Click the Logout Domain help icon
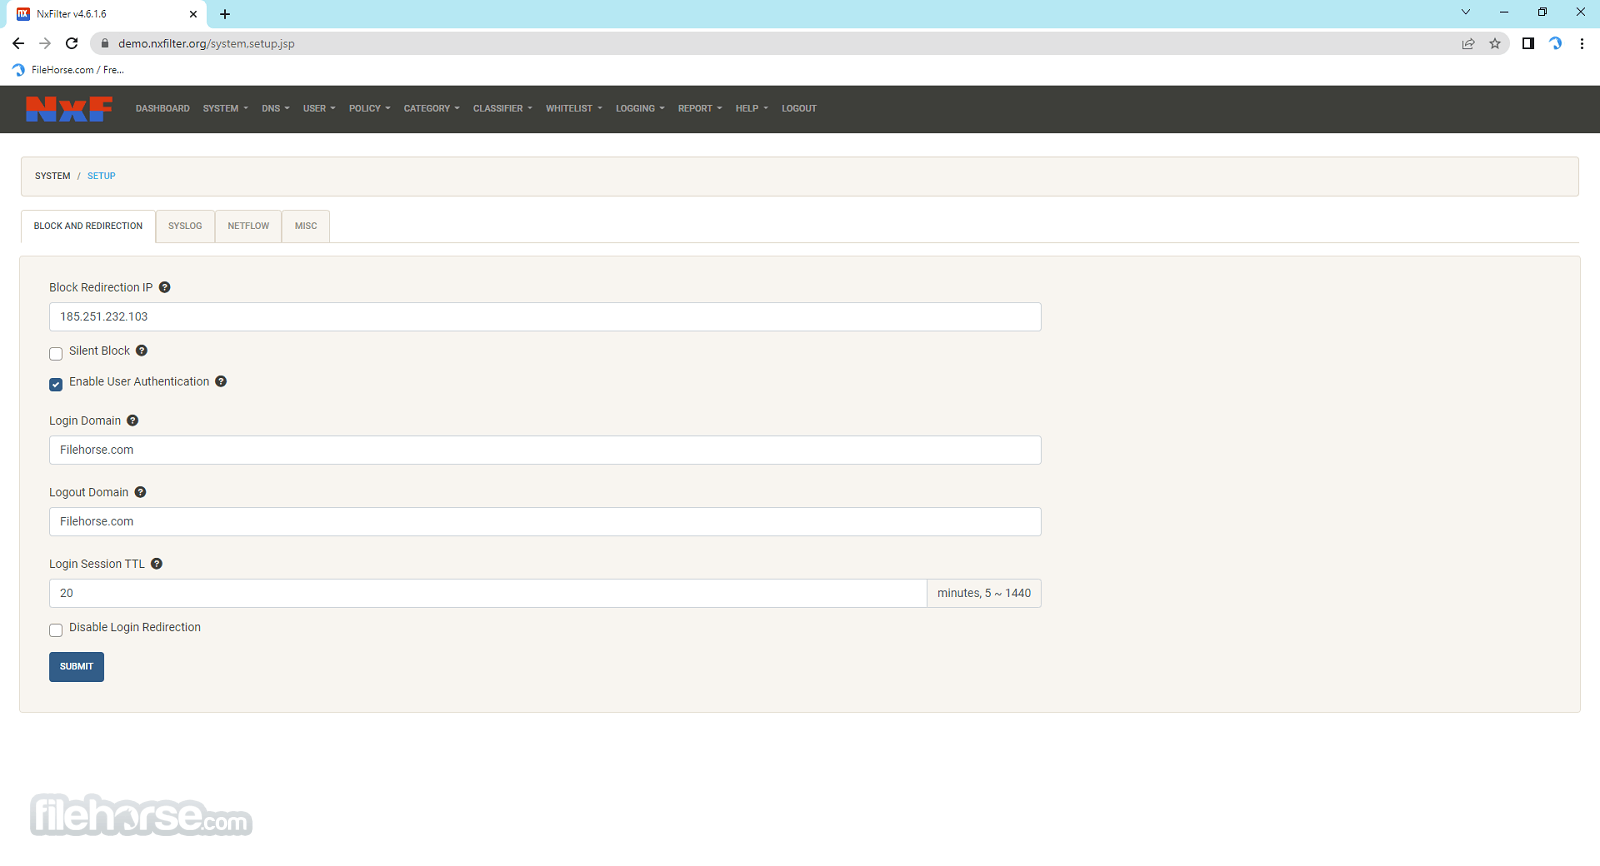1600x866 pixels. coord(140,492)
